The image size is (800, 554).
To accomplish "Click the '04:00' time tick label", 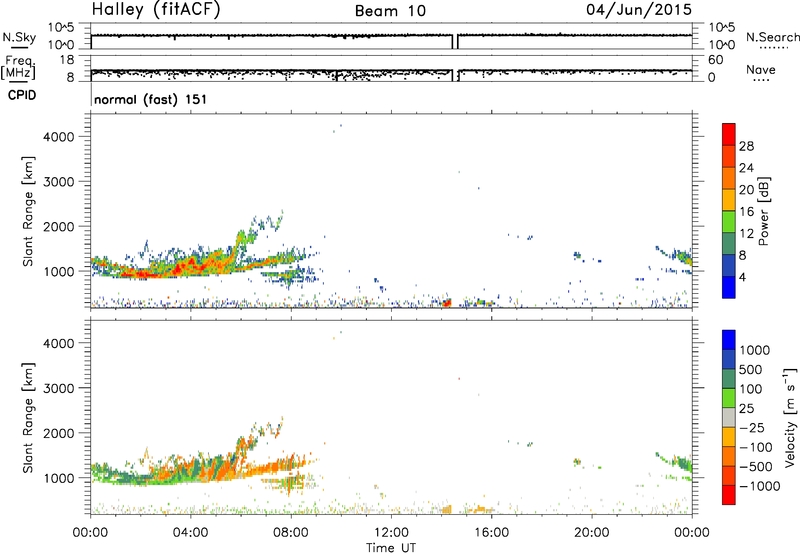I will click(190, 533).
